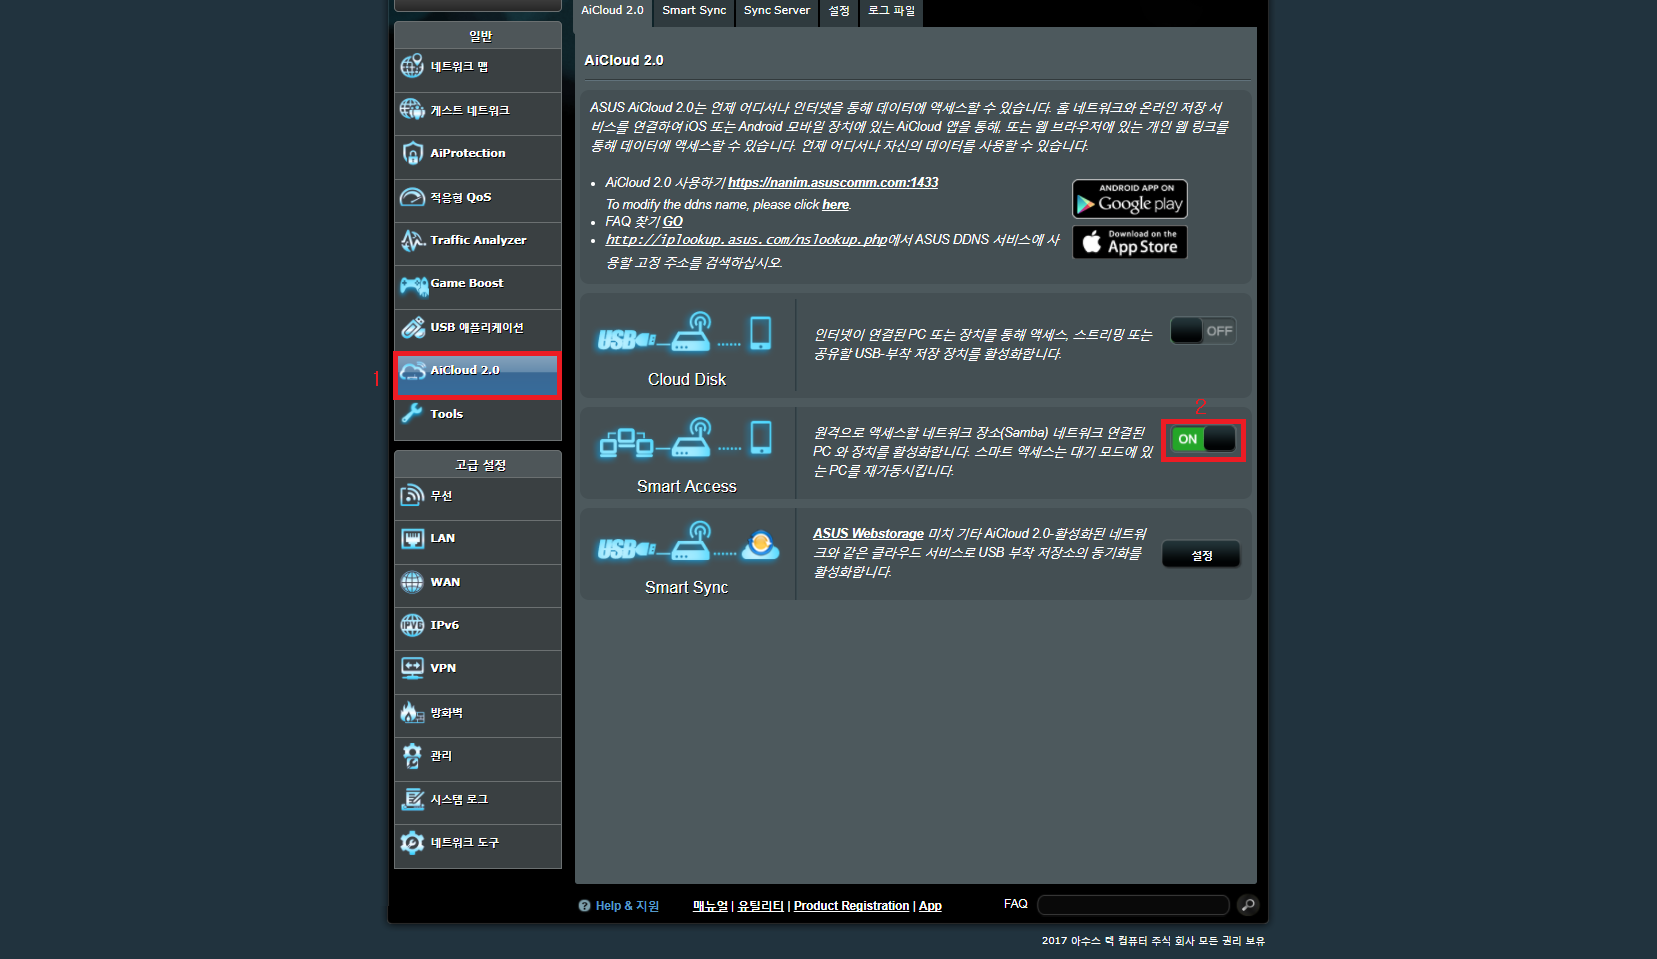Open the Game Boost gamepad icon
This screenshot has height=959, width=1657.
coord(413,285)
